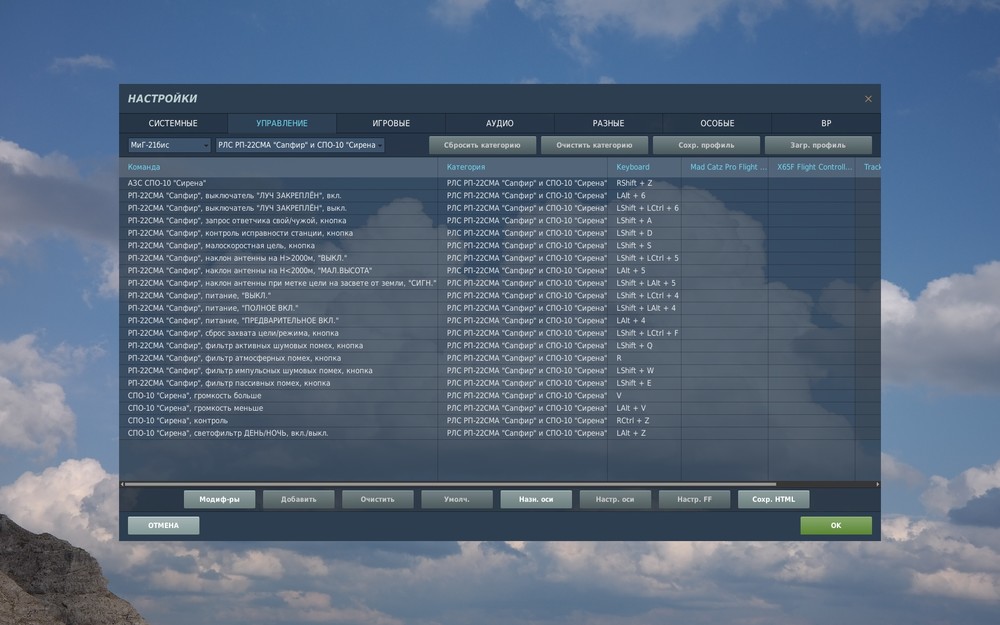Click the LShift + Q binding cell
The image size is (1000, 625).
pos(644,346)
